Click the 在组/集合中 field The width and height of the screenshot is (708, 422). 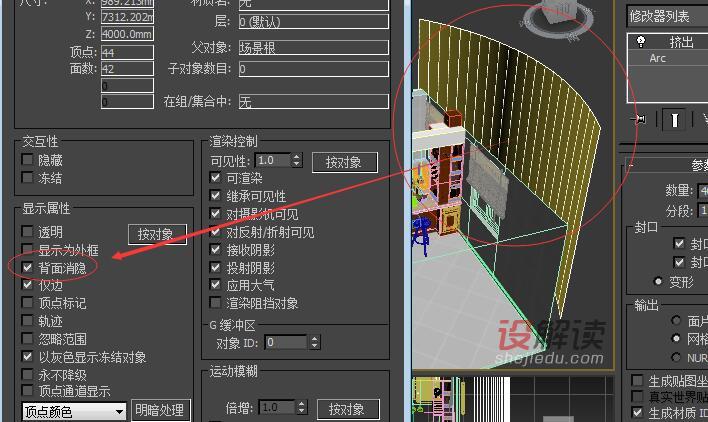click(313, 102)
